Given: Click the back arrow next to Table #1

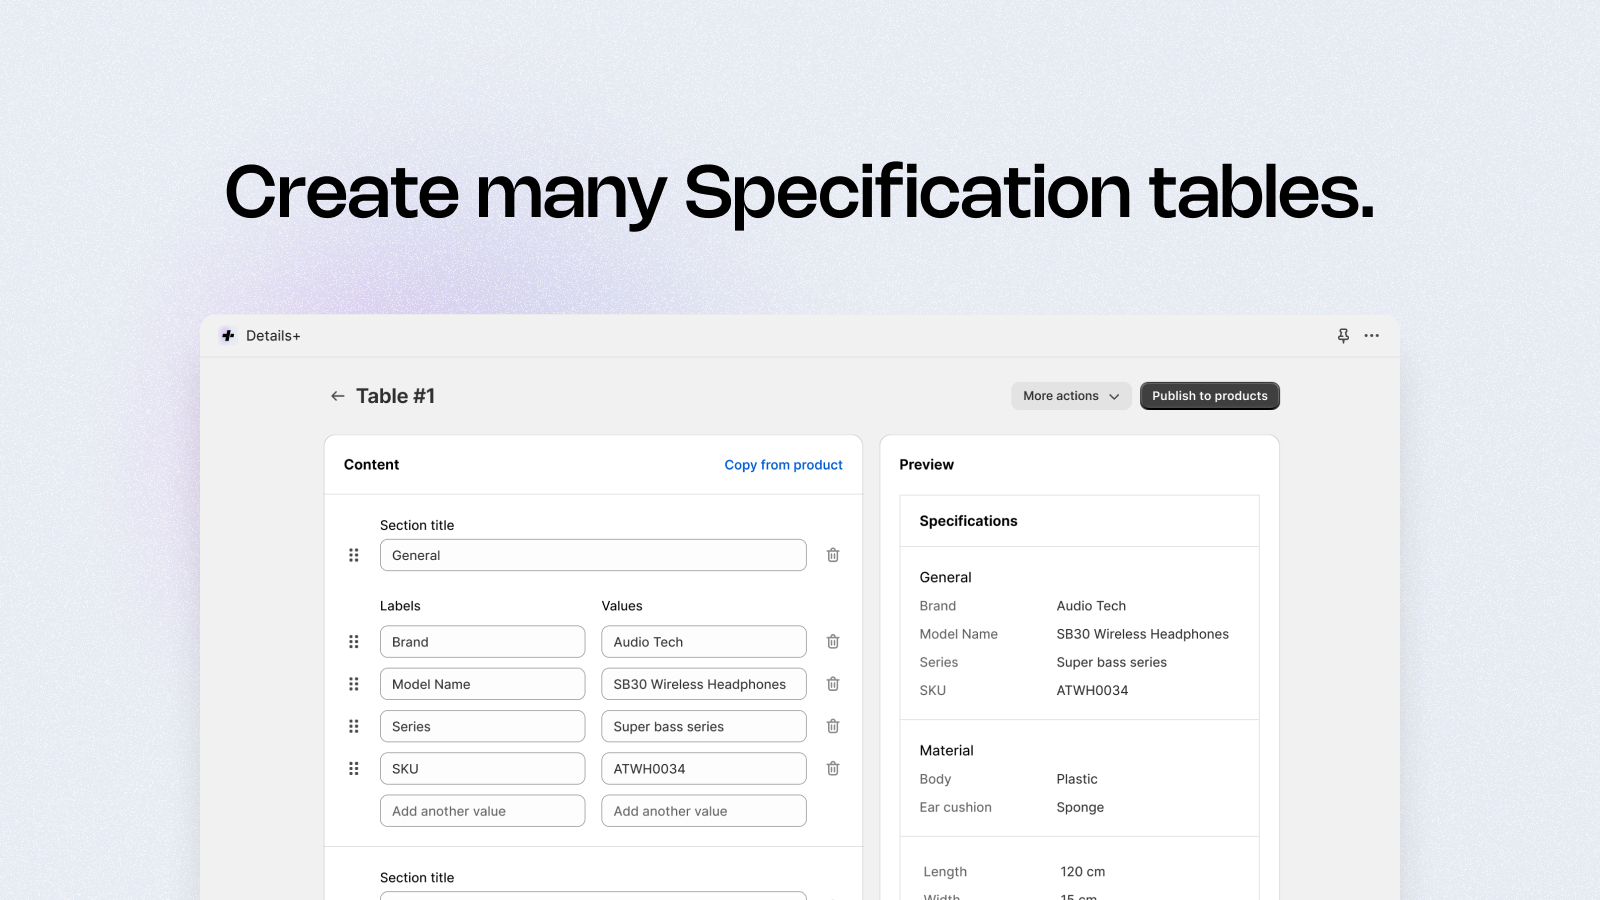Looking at the screenshot, I should tap(338, 395).
